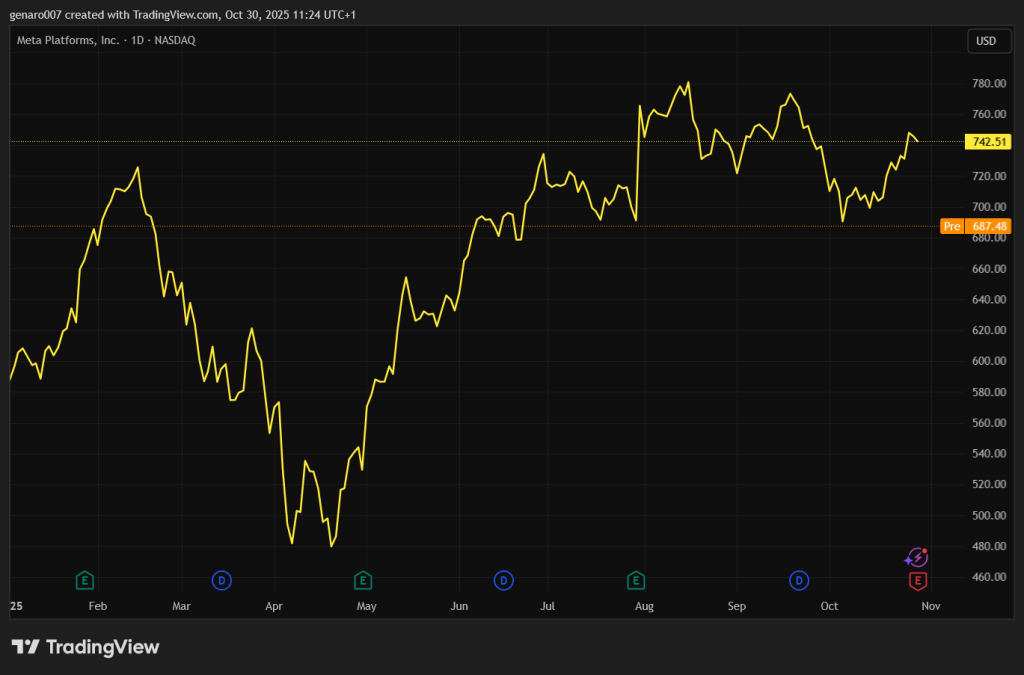Click the March dividend marker icon
Screen dimensions: 1024x675
coord(221,580)
